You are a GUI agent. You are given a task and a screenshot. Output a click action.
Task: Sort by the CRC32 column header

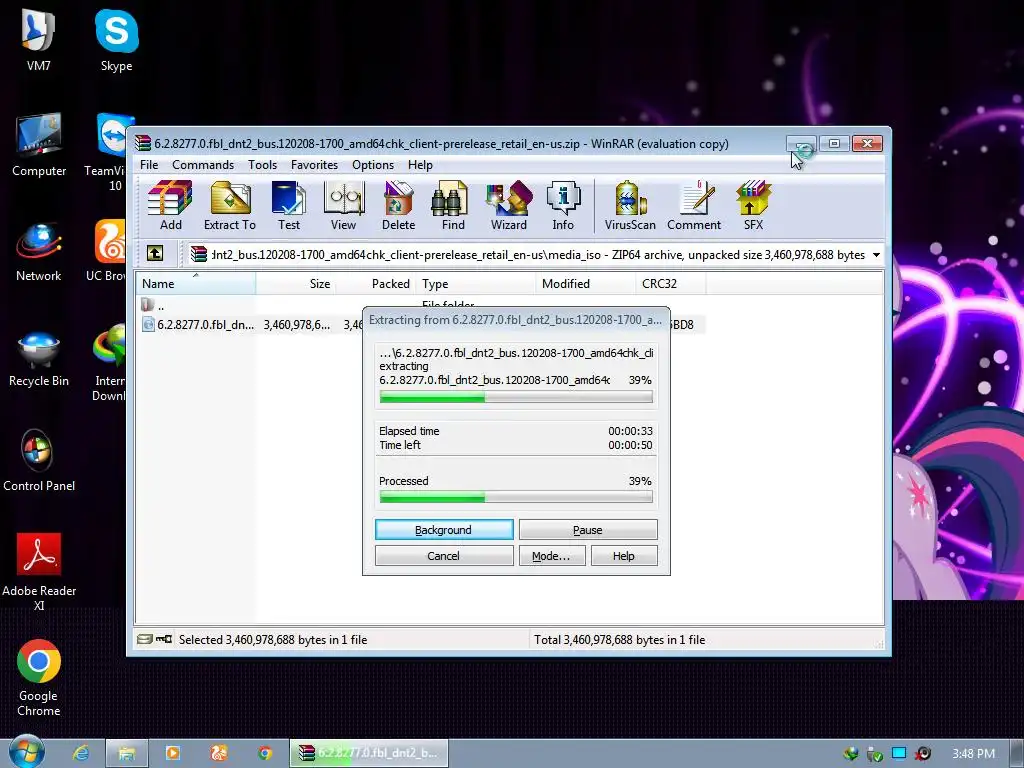point(671,283)
